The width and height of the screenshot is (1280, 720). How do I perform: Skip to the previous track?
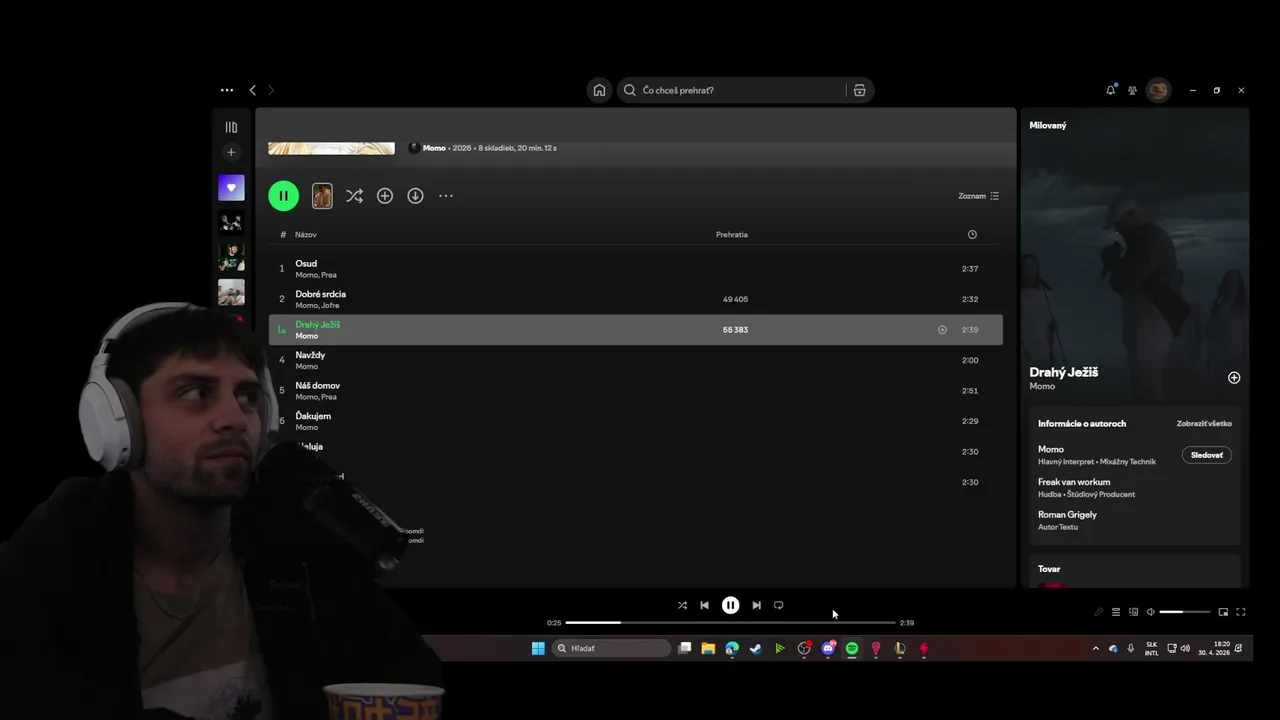coord(705,605)
